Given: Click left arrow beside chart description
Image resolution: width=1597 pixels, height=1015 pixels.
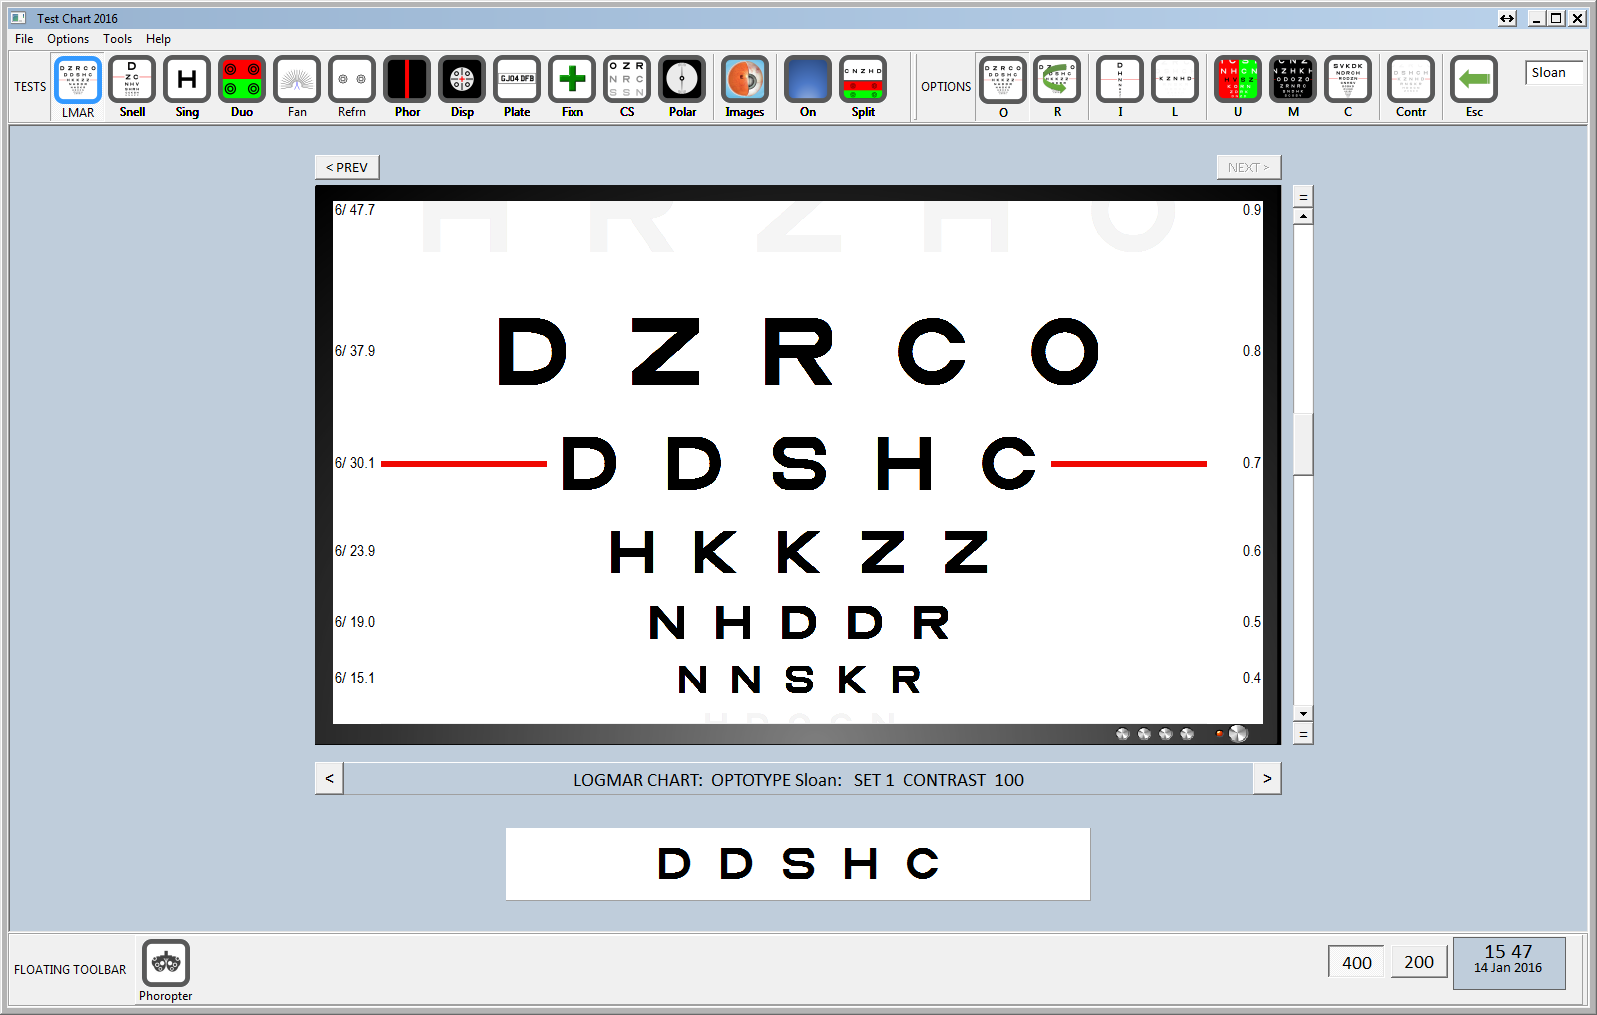Looking at the screenshot, I should 329,779.
